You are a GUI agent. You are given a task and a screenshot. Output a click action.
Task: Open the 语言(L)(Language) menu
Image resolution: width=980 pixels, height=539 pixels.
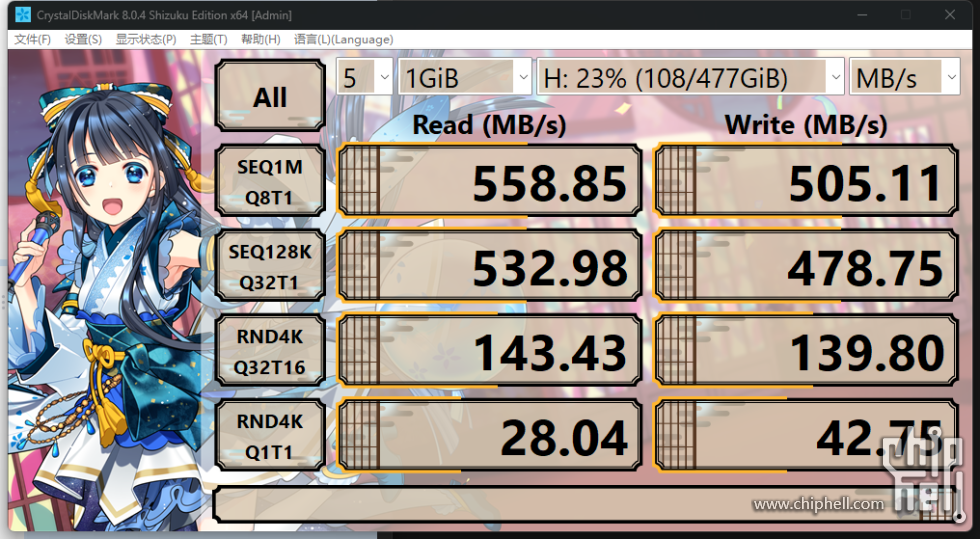click(x=344, y=39)
